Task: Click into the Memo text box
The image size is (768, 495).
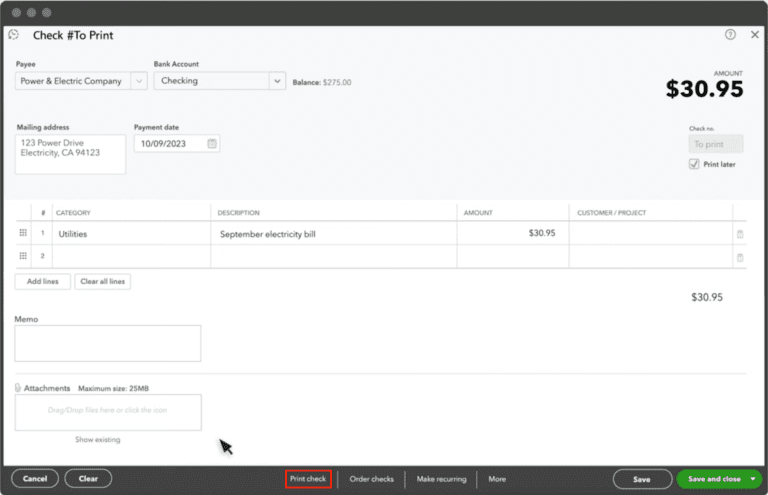Action: (108, 343)
